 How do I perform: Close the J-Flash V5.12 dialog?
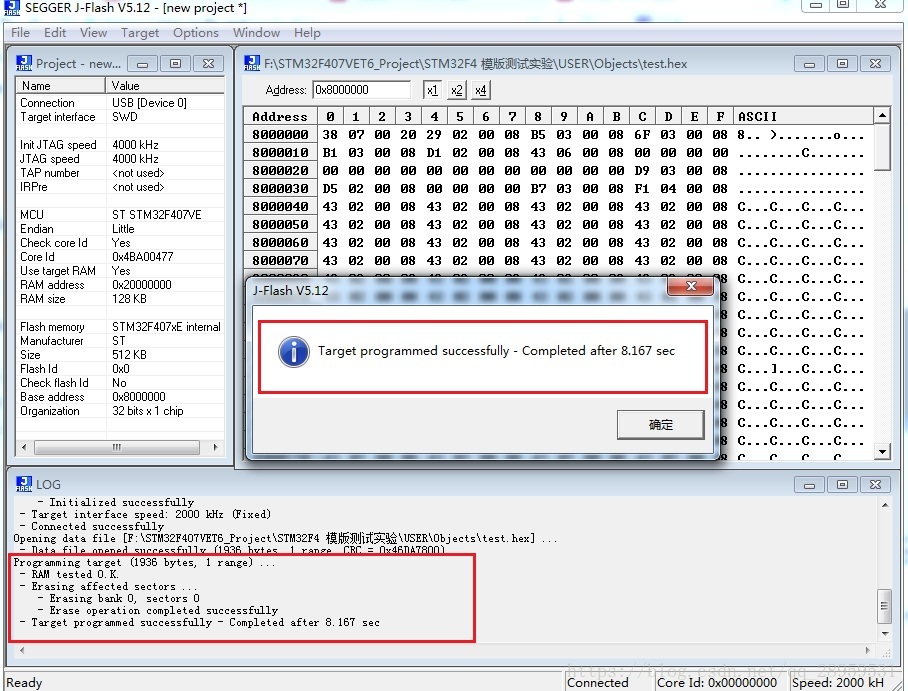pyautogui.click(x=691, y=286)
